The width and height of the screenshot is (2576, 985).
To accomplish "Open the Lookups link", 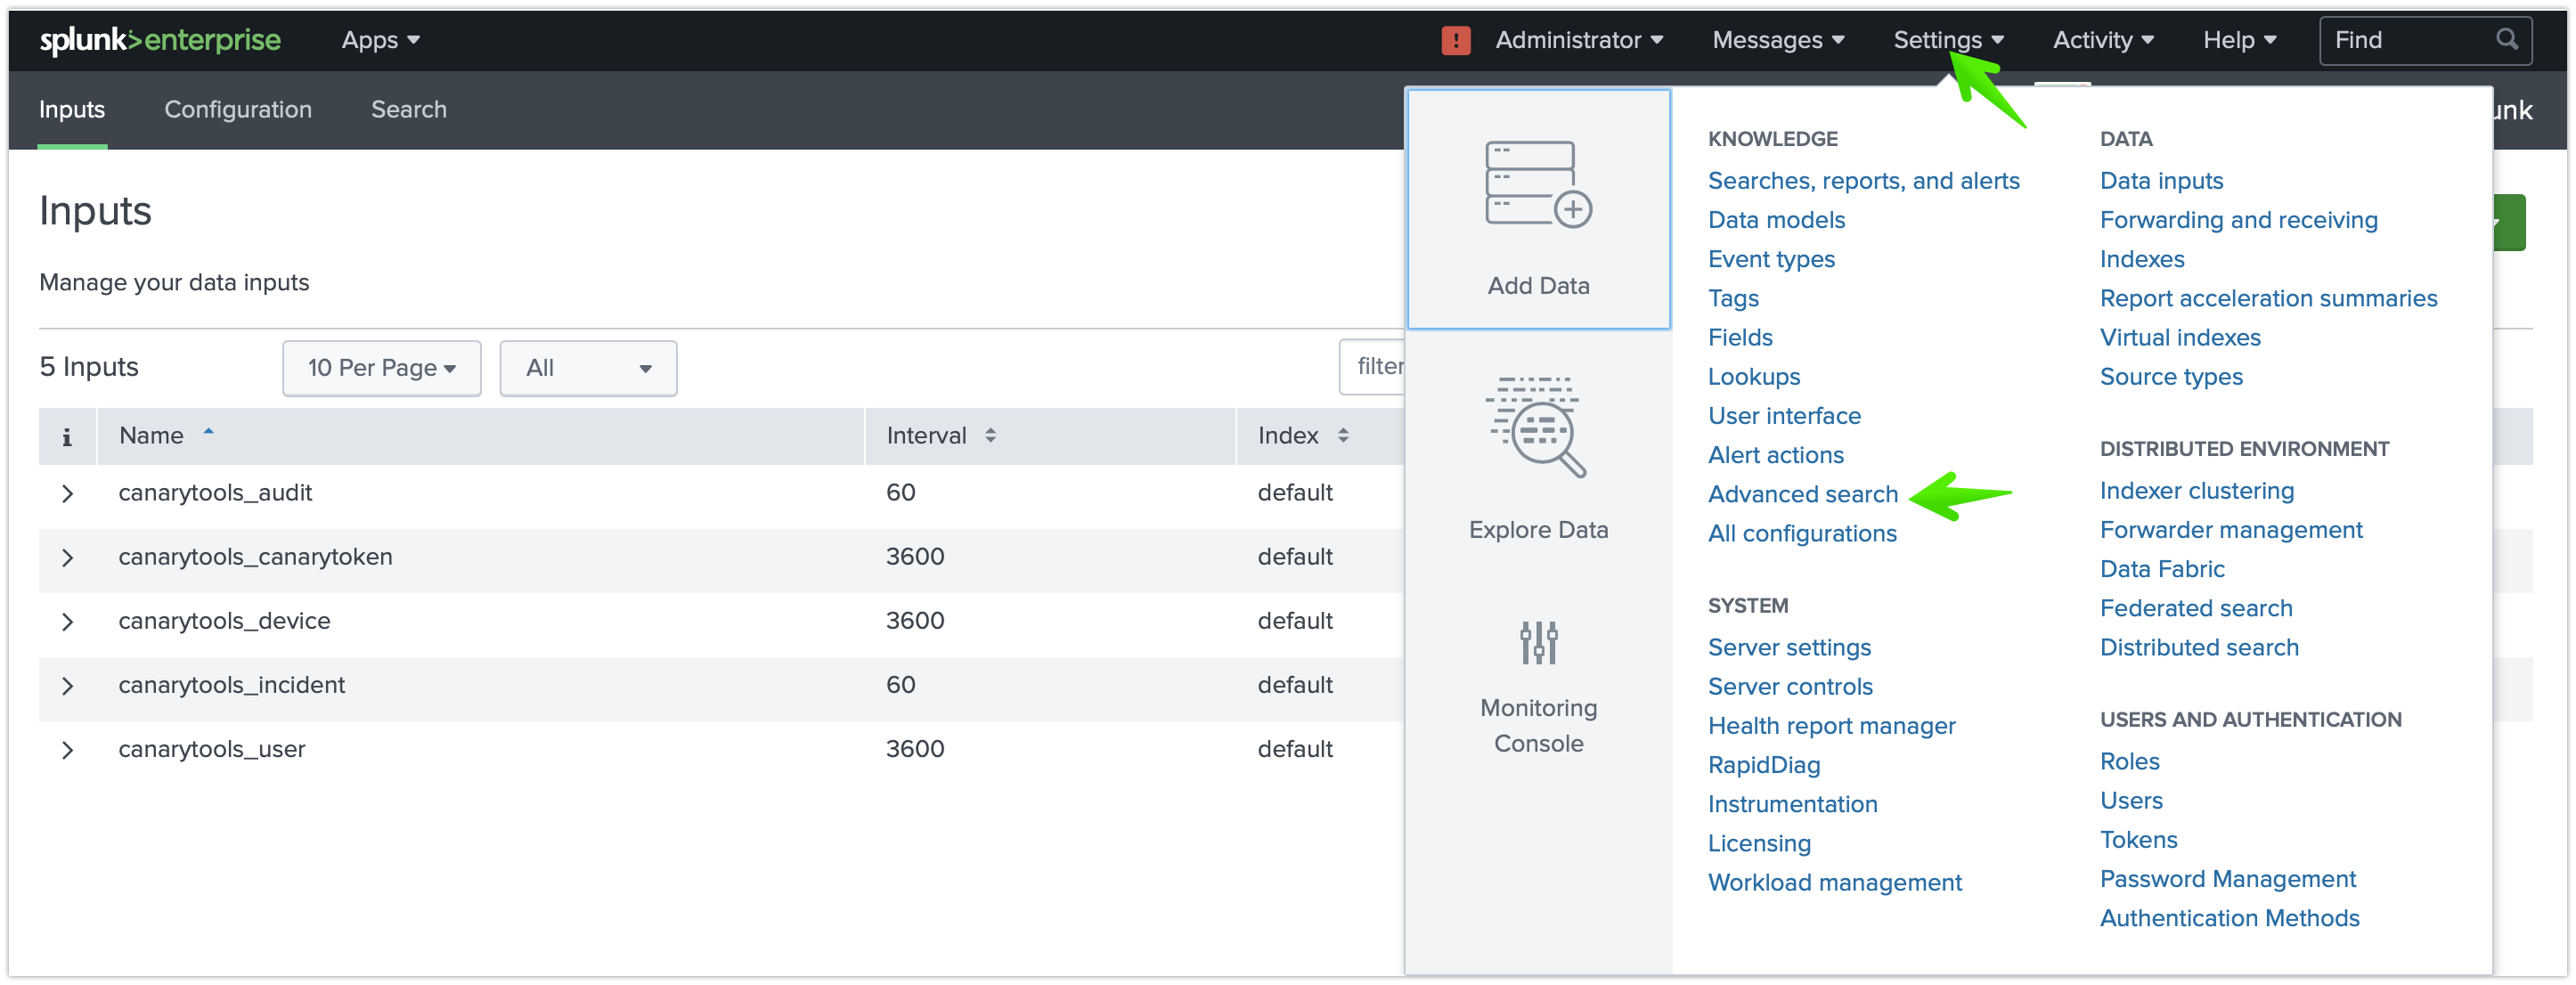I will point(1754,377).
